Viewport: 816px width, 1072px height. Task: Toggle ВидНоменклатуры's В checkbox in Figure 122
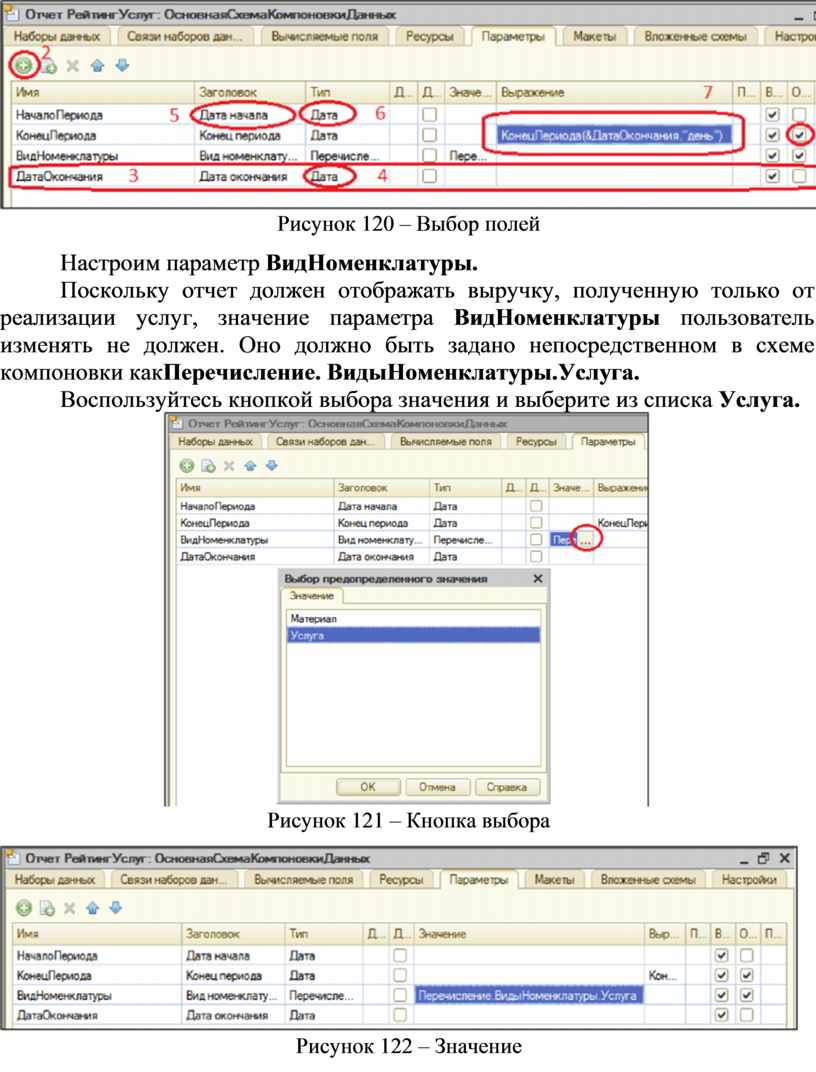[721, 995]
